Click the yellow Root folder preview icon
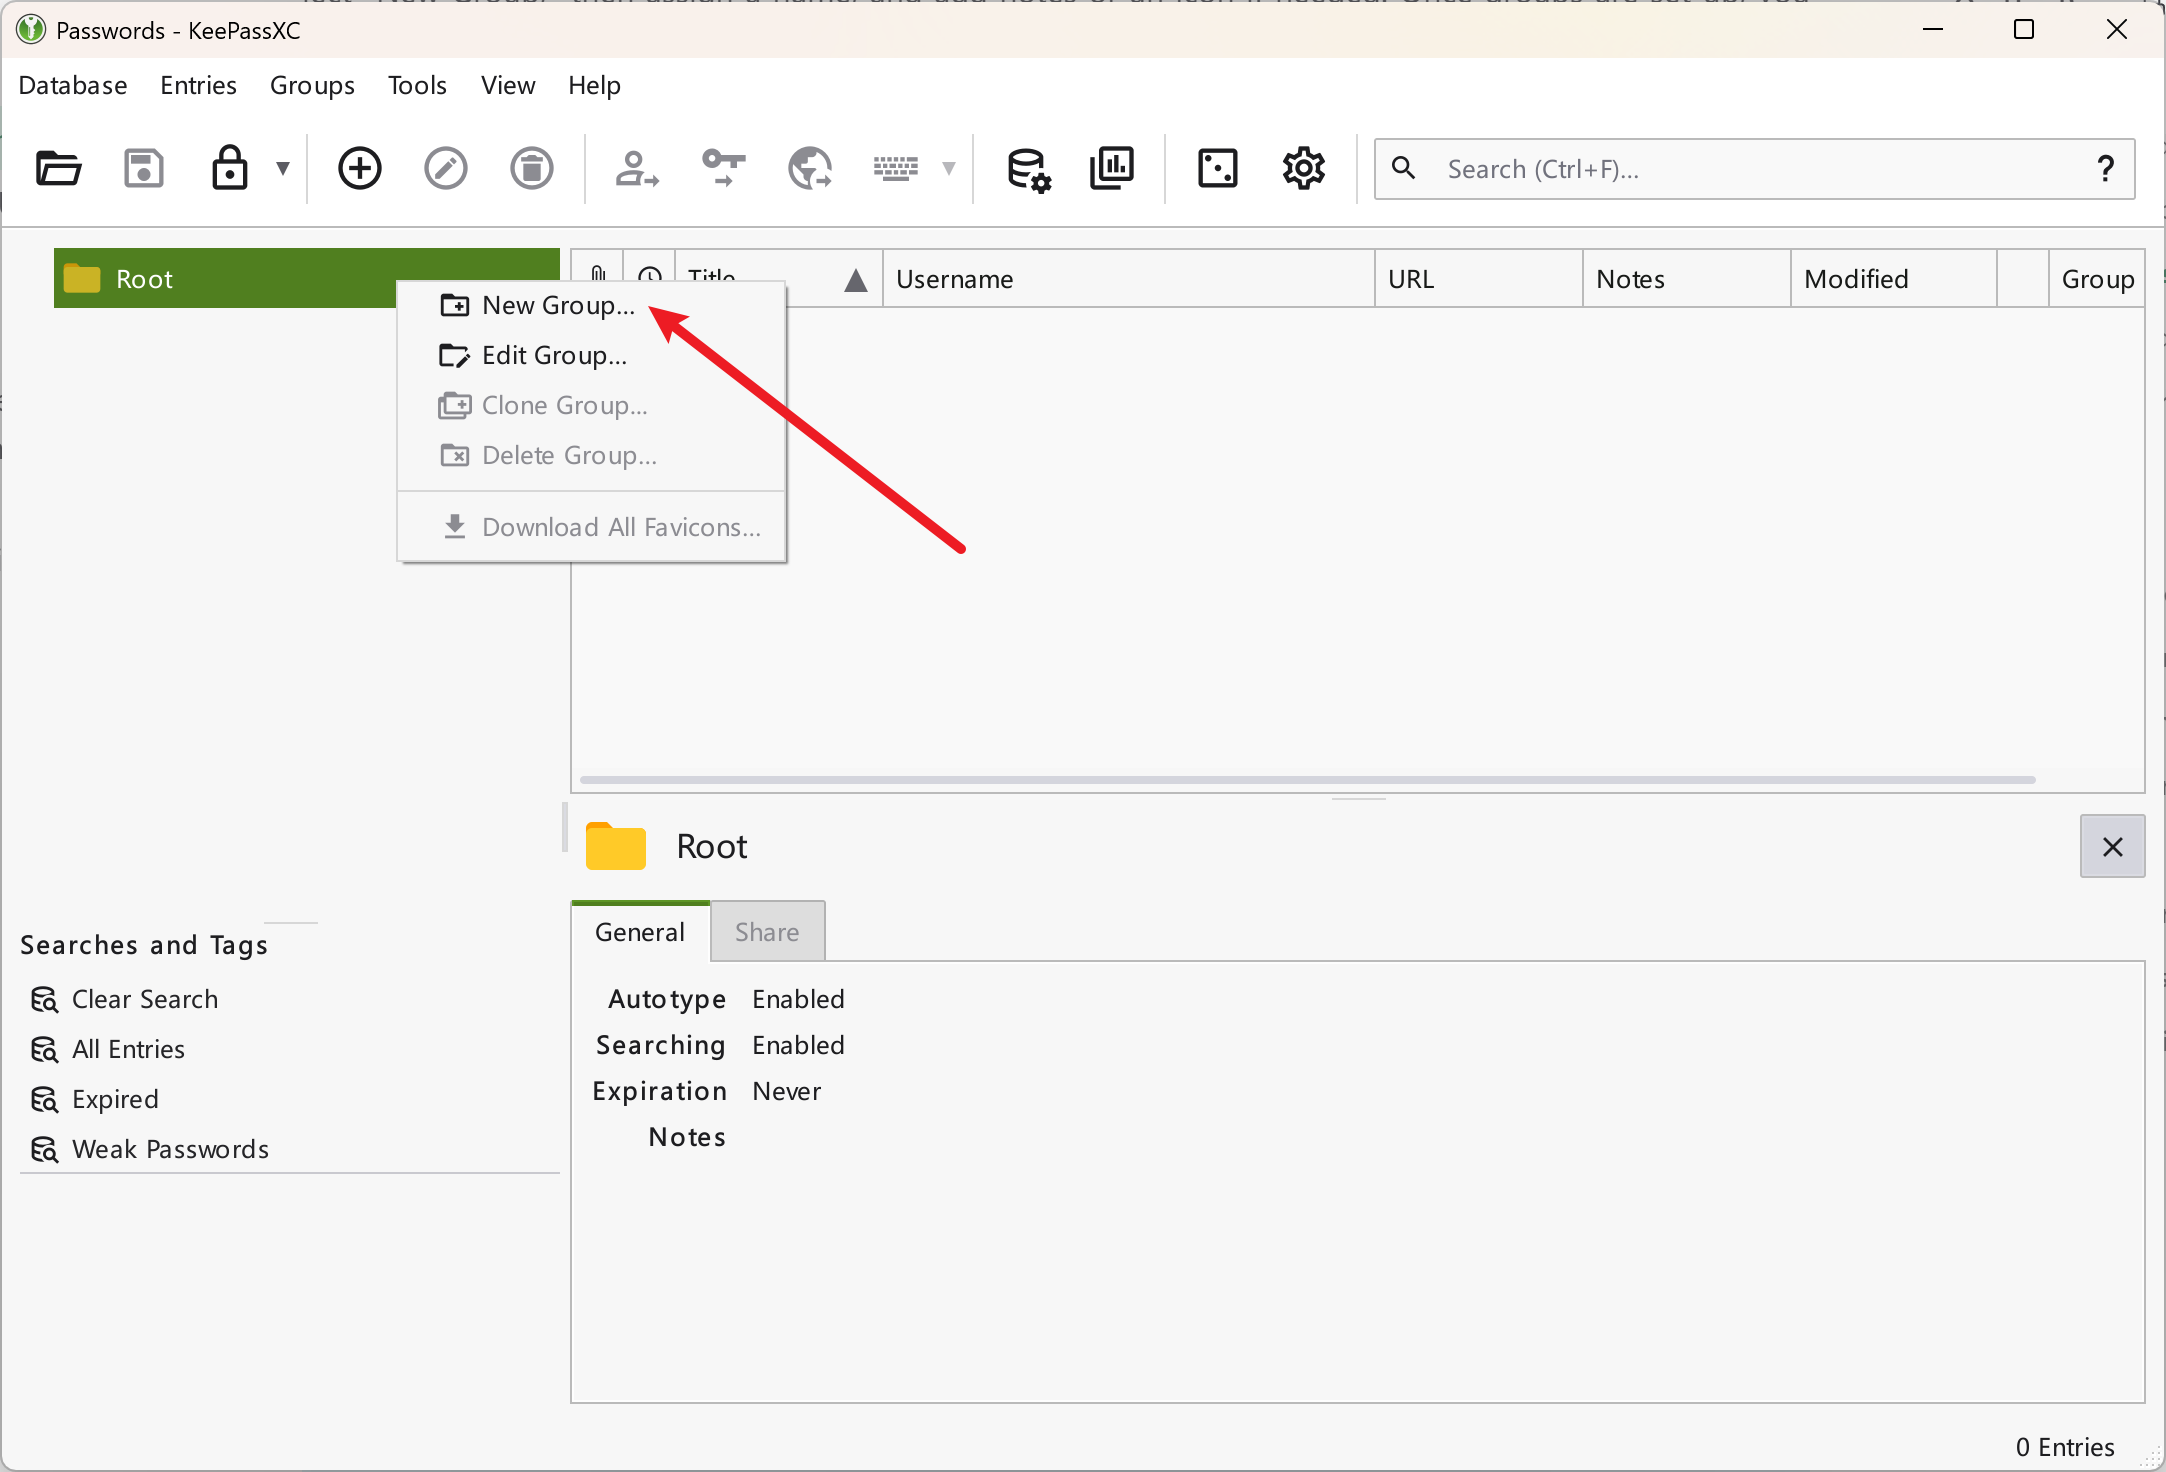 click(x=615, y=846)
